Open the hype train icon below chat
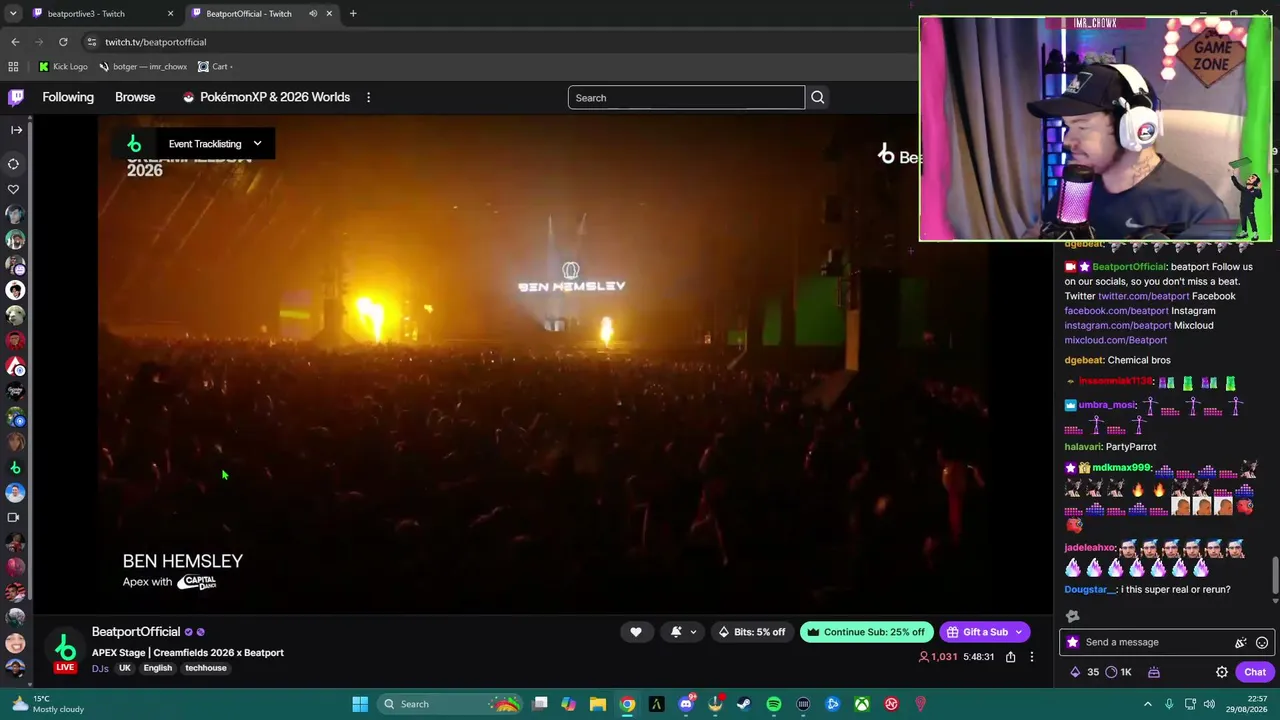 click(x=1153, y=672)
